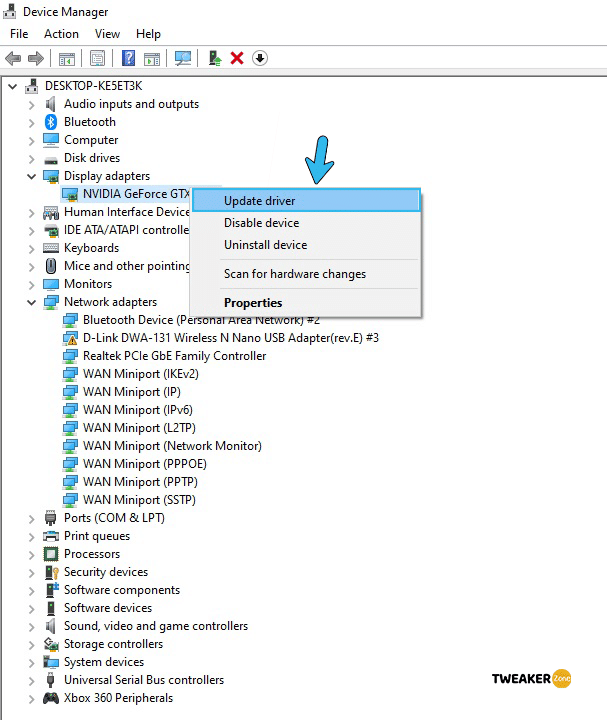The height and width of the screenshot is (720, 607).
Task: Click the Processors chip icon
Action: (x=51, y=554)
